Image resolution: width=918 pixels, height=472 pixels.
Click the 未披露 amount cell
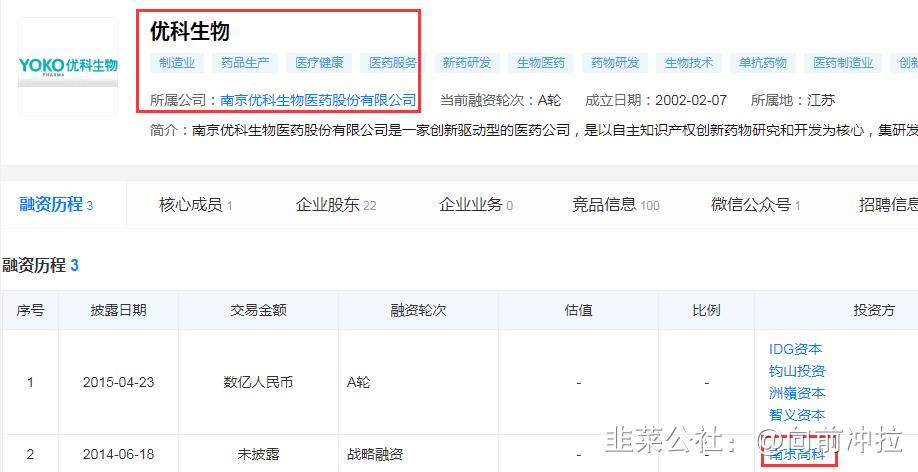coord(258,454)
